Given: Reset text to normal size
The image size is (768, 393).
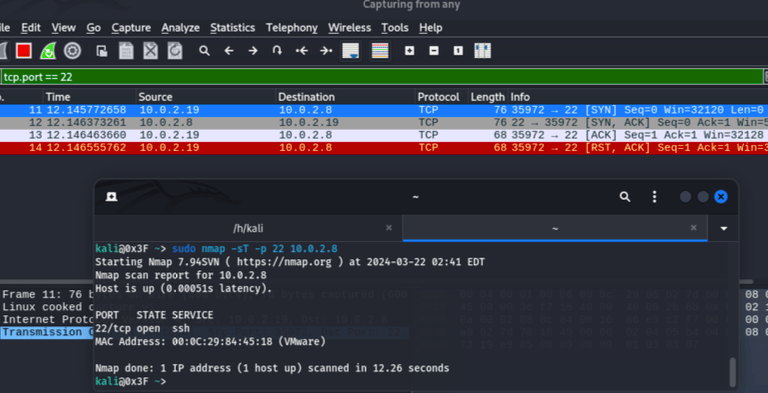Looking at the screenshot, I should point(458,51).
